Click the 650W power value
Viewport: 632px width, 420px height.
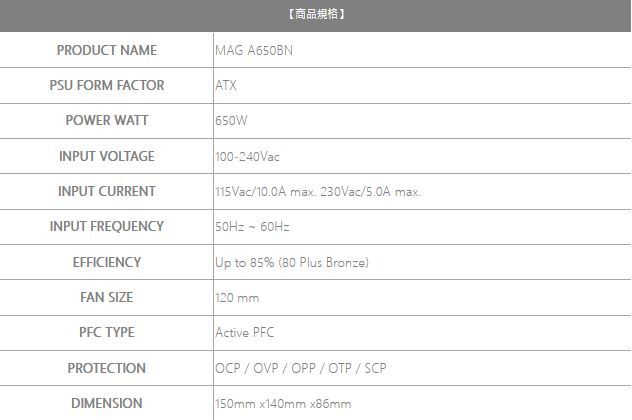(x=231, y=121)
